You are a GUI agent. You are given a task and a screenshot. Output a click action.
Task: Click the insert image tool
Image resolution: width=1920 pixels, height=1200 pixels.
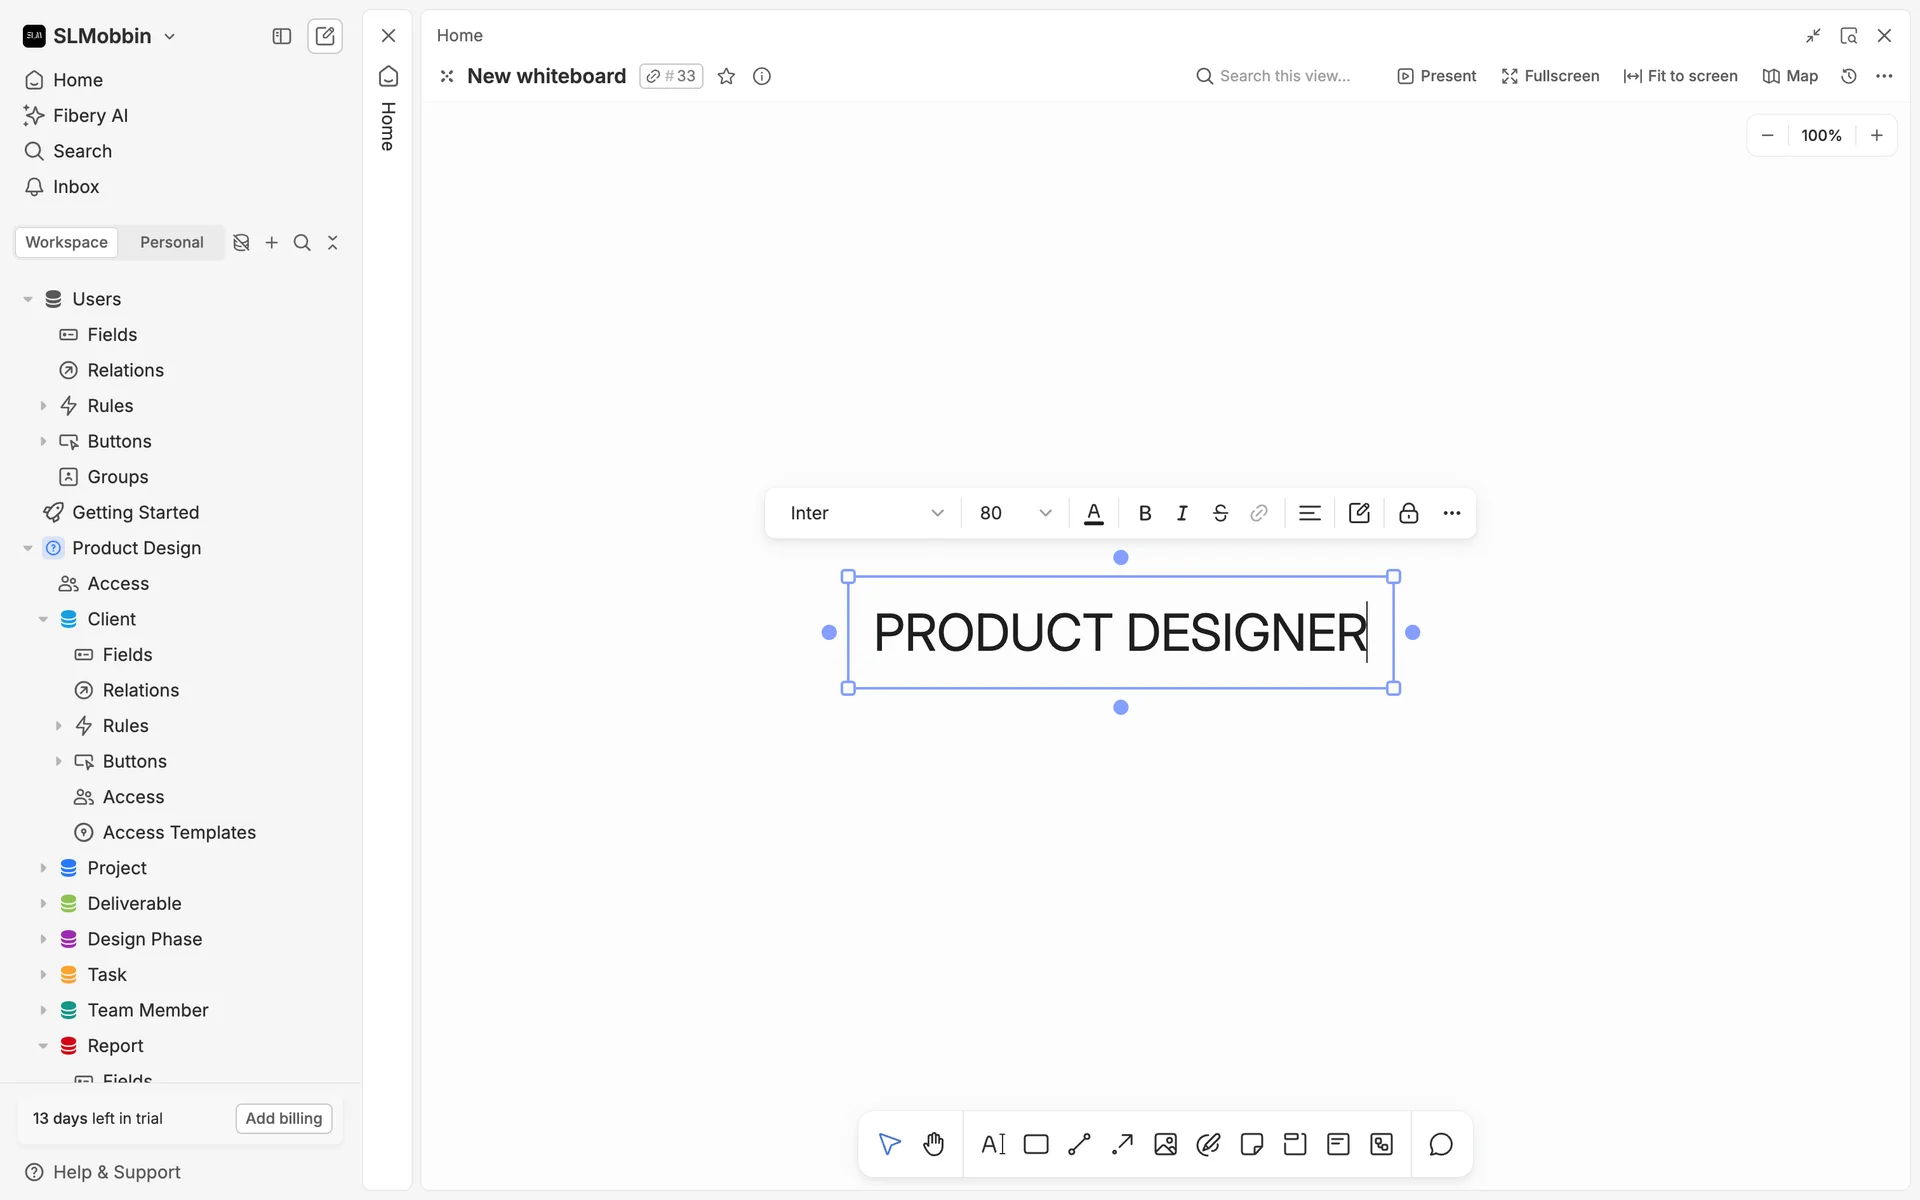pos(1165,1144)
